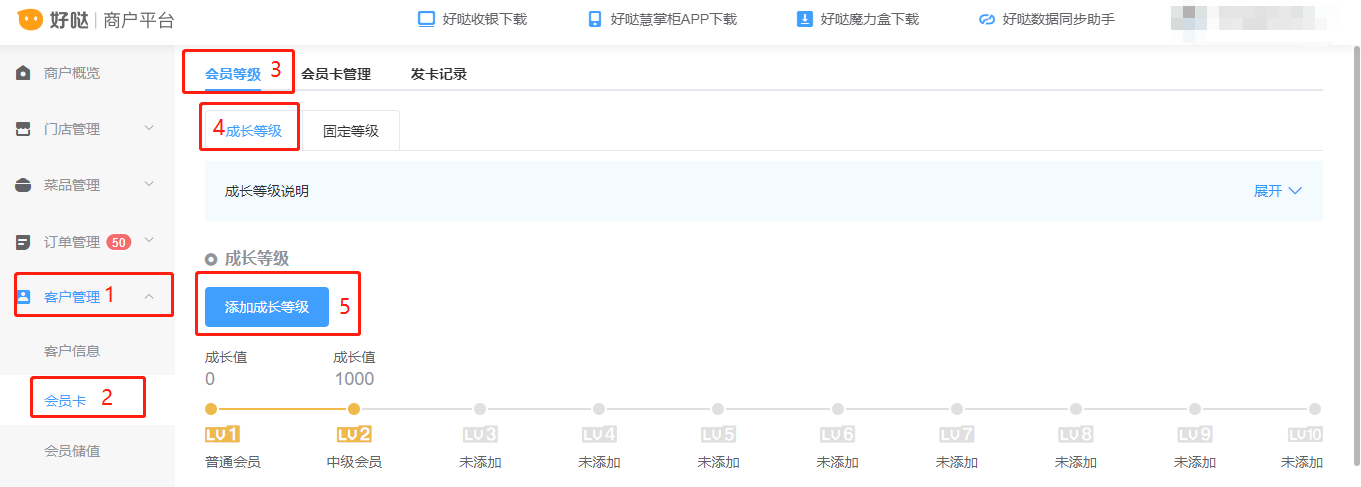The image size is (1361, 487).
Task: Click the 成长等级说明 text
Action: [267, 191]
